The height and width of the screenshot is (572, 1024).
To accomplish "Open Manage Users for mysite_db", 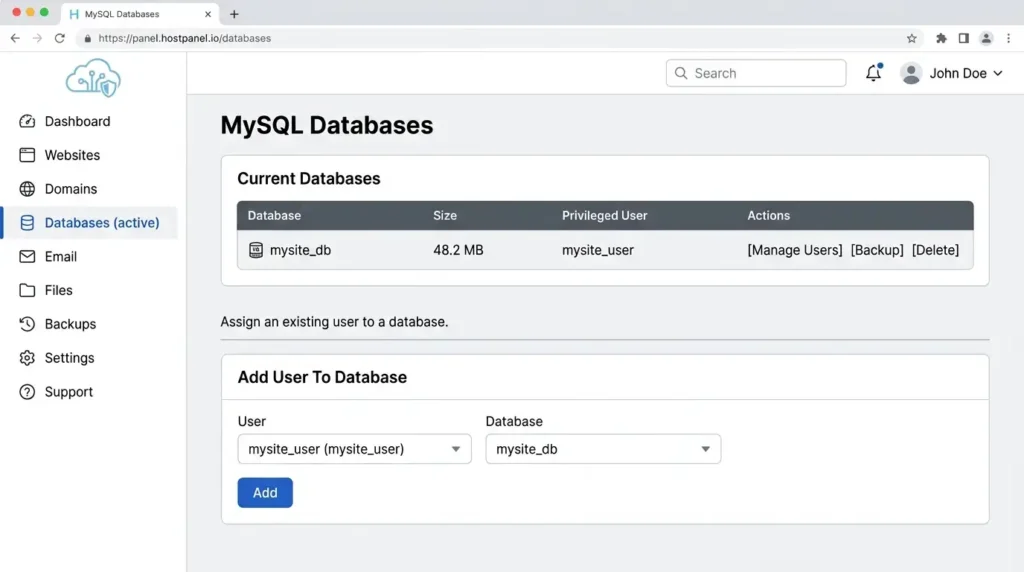I will [795, 250].
